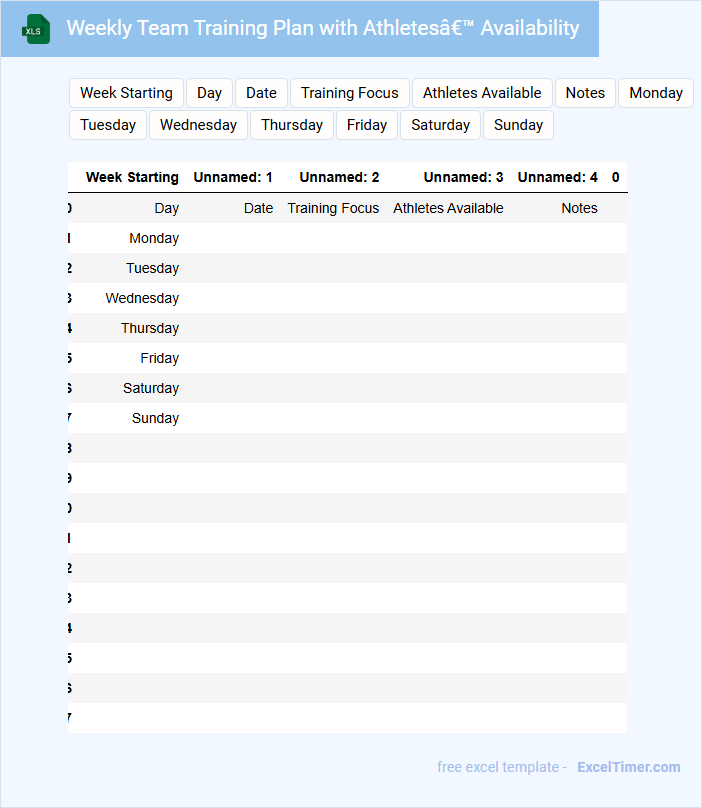702x808 pixels.
Task: Click the Week Starting column header
Action: coord(132,177)
